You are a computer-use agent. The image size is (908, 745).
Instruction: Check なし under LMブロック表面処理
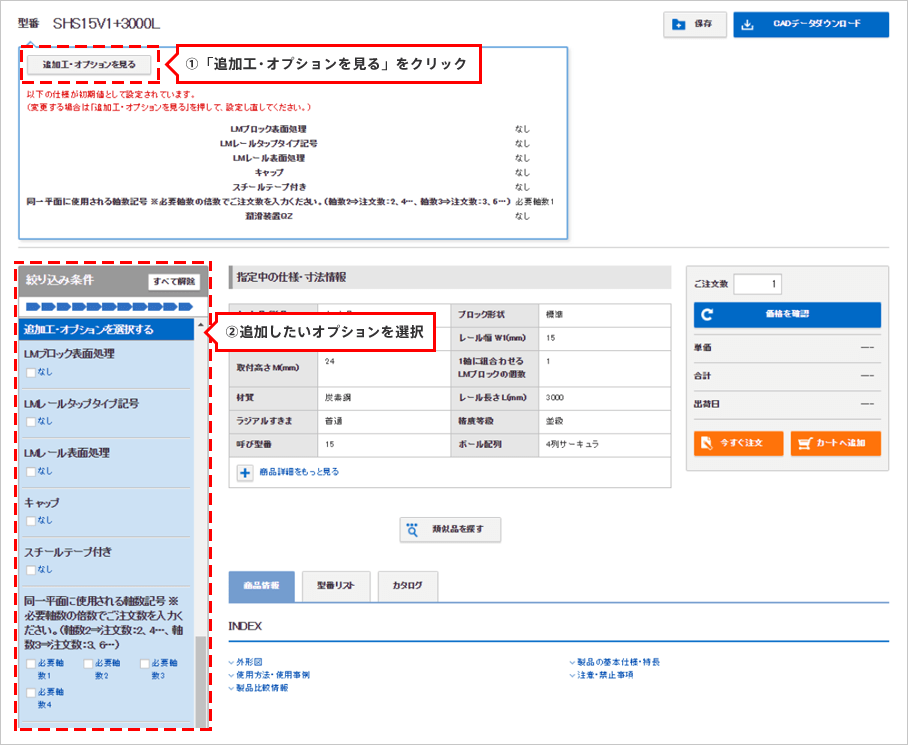pos(31,372)
